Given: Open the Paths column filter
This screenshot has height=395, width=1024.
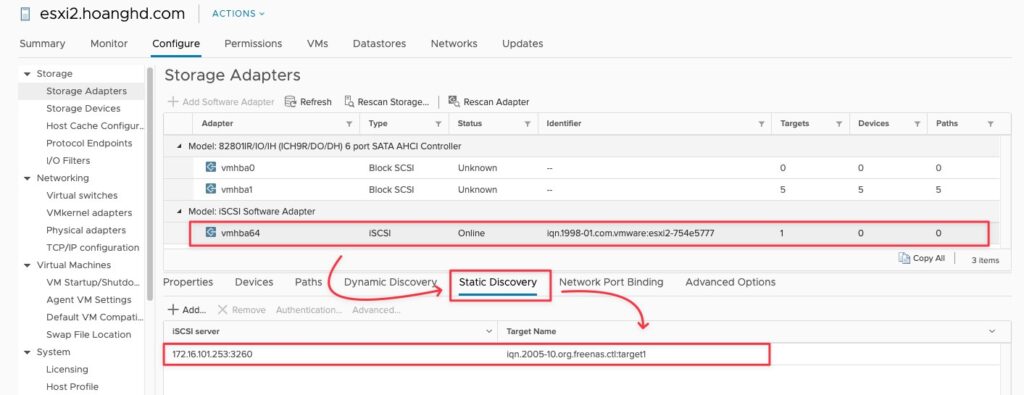Looking at the screenshot, I should pos(990,124).
